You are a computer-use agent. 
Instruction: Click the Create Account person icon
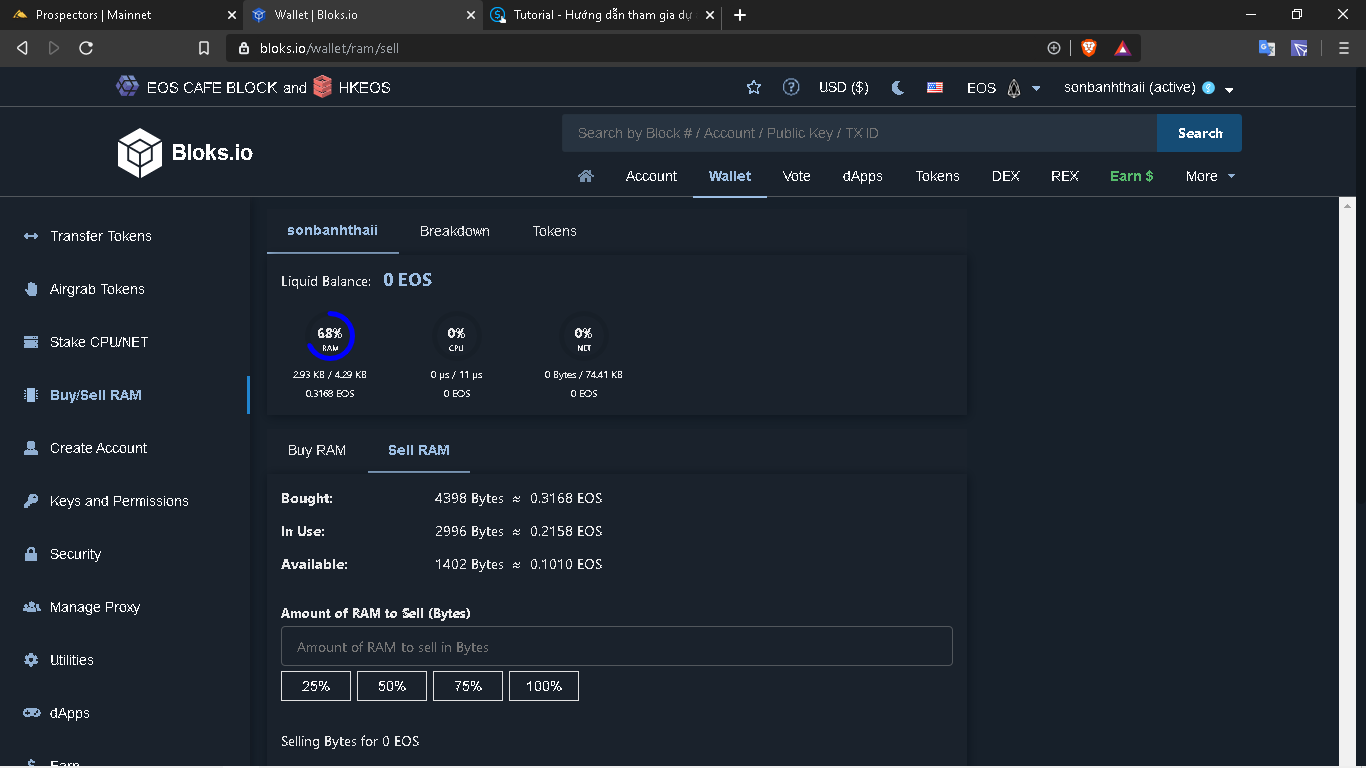(31, 448)
